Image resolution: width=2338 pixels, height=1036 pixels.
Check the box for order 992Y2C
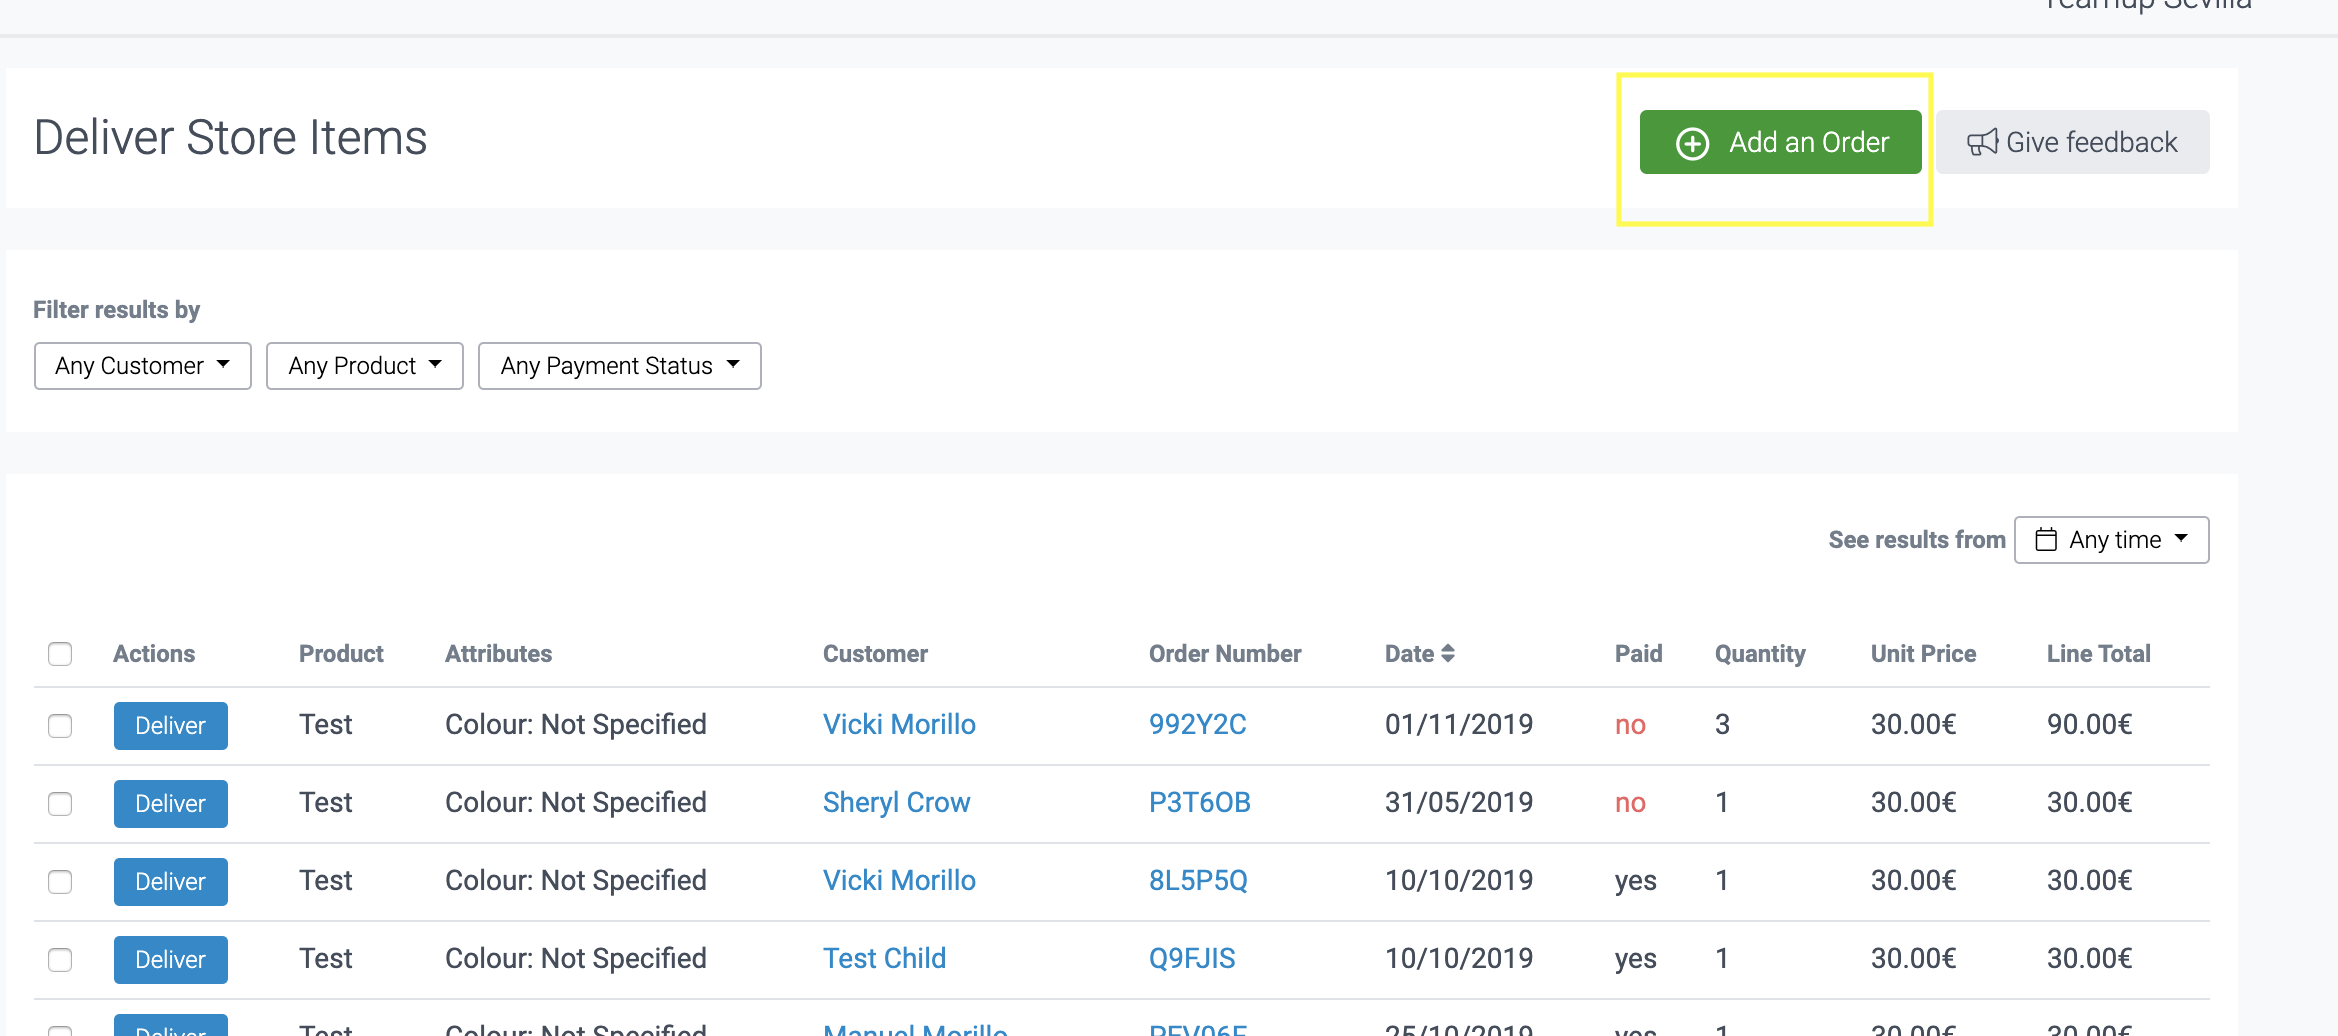(60, 726)
